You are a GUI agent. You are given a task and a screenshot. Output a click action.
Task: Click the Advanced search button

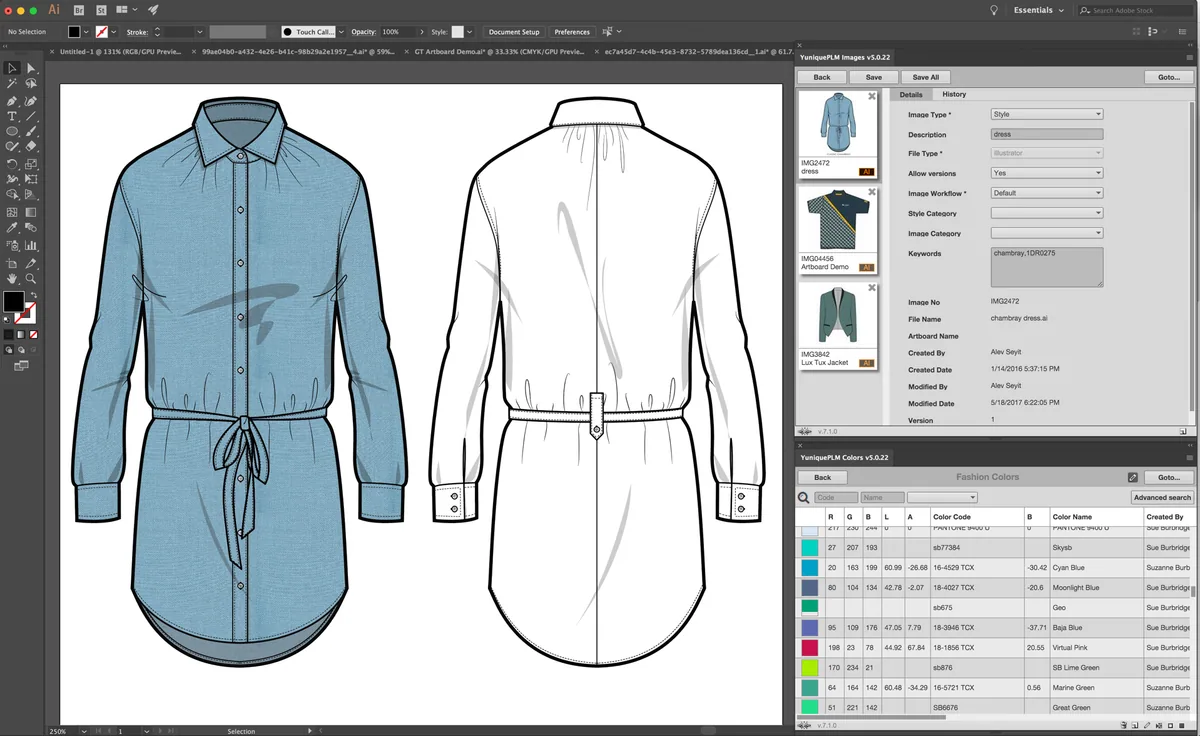(x=1162, y=497)
